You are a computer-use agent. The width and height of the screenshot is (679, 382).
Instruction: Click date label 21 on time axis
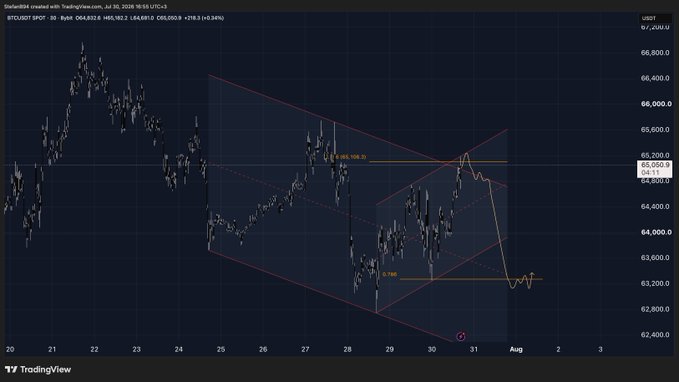point(52,349)
